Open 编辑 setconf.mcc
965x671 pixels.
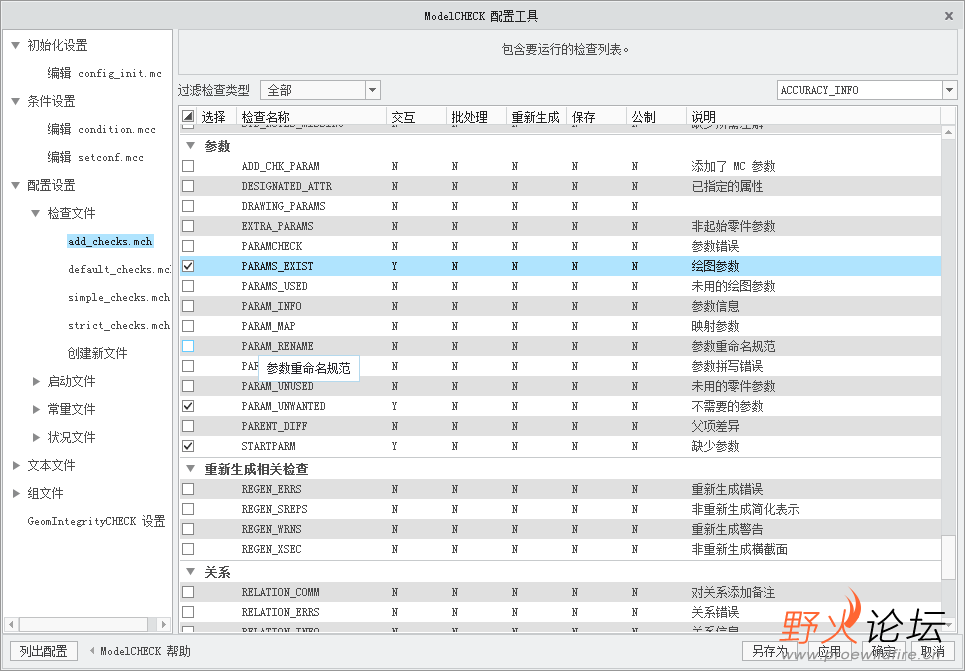[x=95, y=157]
